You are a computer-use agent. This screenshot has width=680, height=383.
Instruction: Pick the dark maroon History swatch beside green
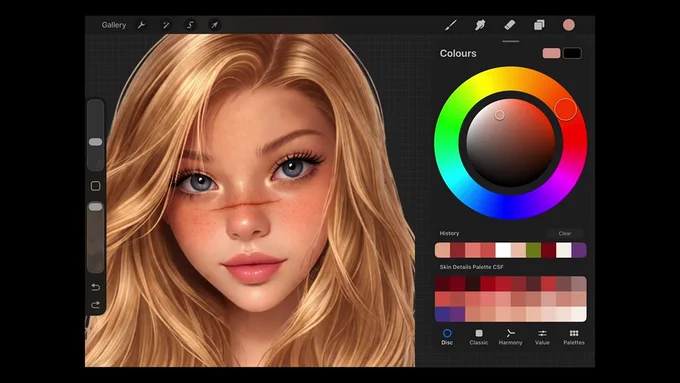pos(549,250)
